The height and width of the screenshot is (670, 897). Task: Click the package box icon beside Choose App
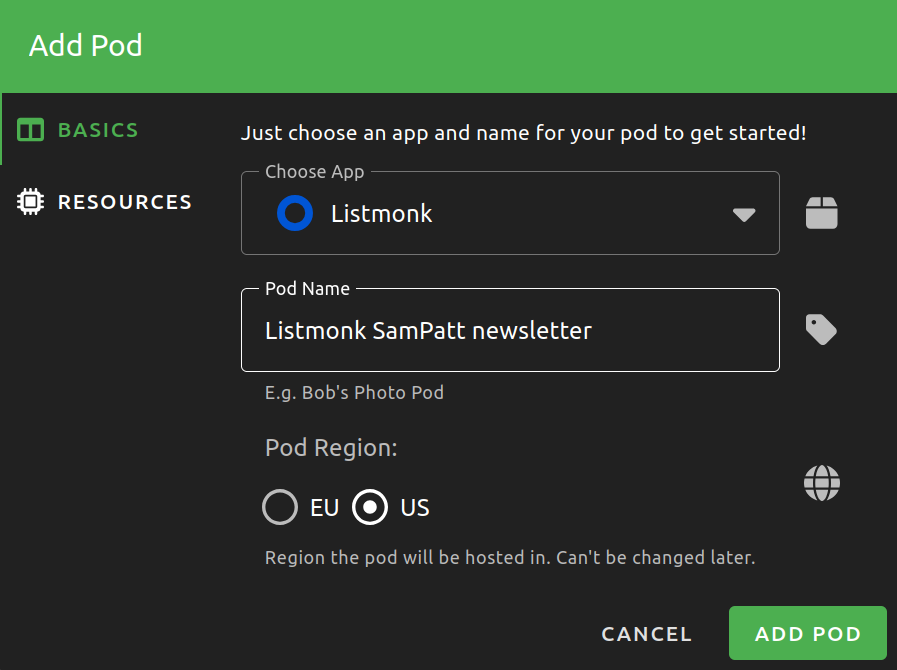[x=821, y=213]
